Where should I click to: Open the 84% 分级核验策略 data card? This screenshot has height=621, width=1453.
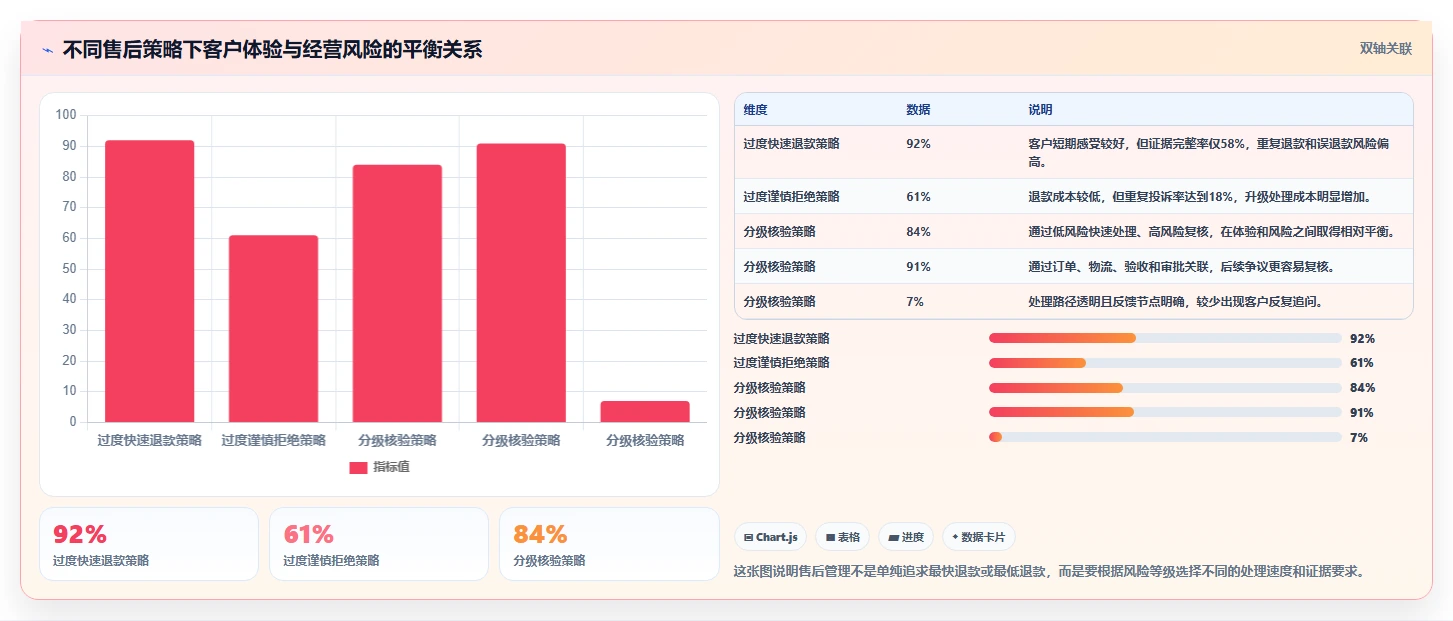[x=609, y=544]
